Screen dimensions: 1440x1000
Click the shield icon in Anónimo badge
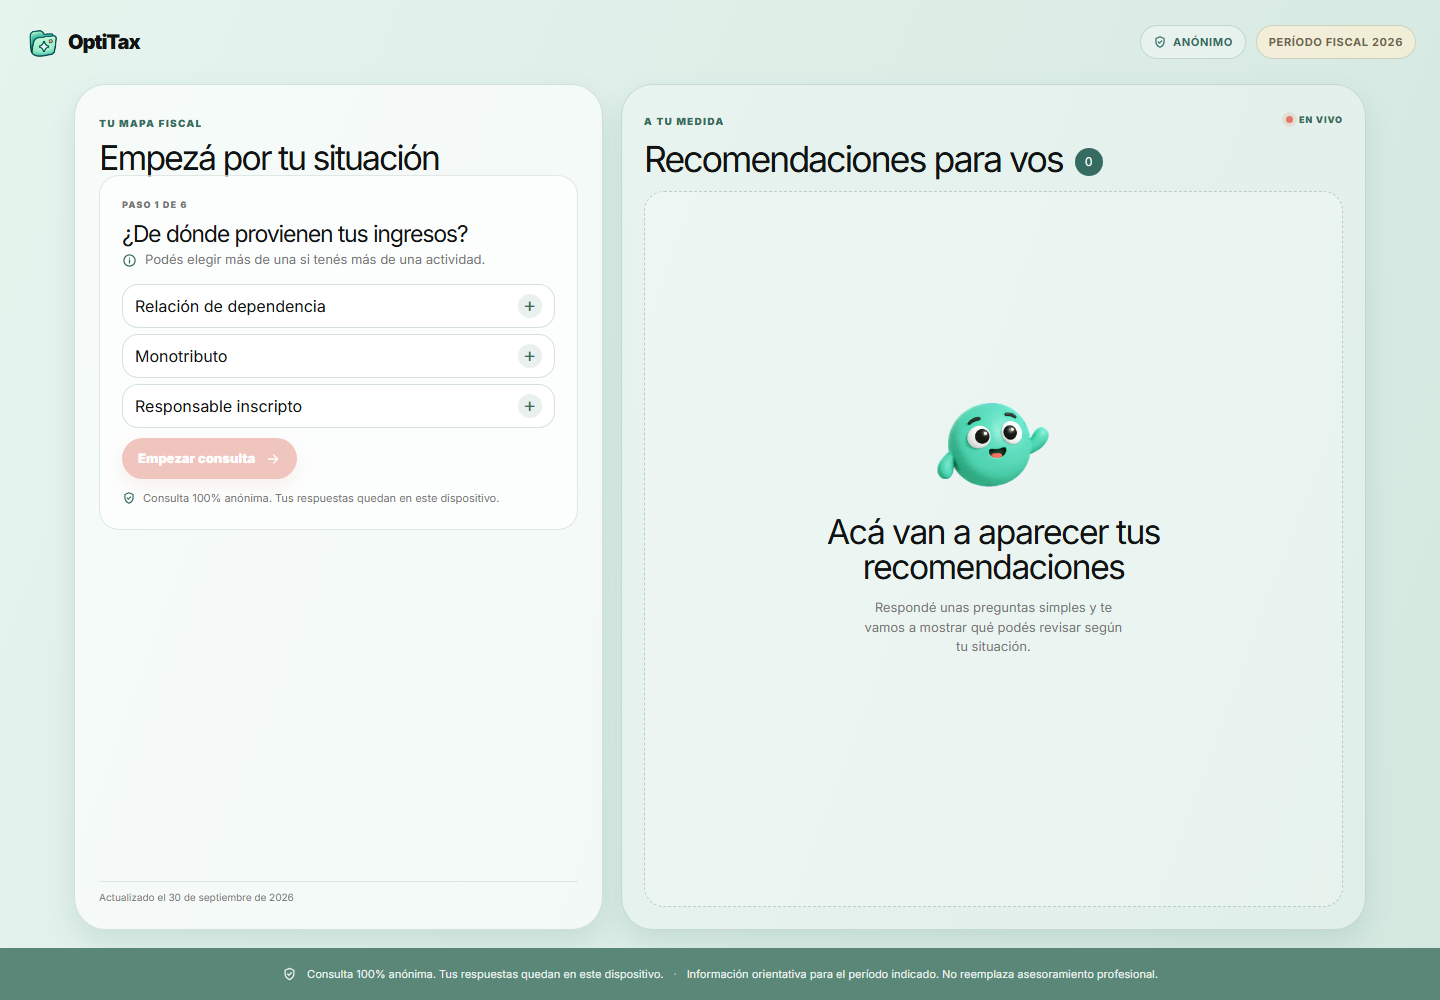click(x=1160, y=42)
